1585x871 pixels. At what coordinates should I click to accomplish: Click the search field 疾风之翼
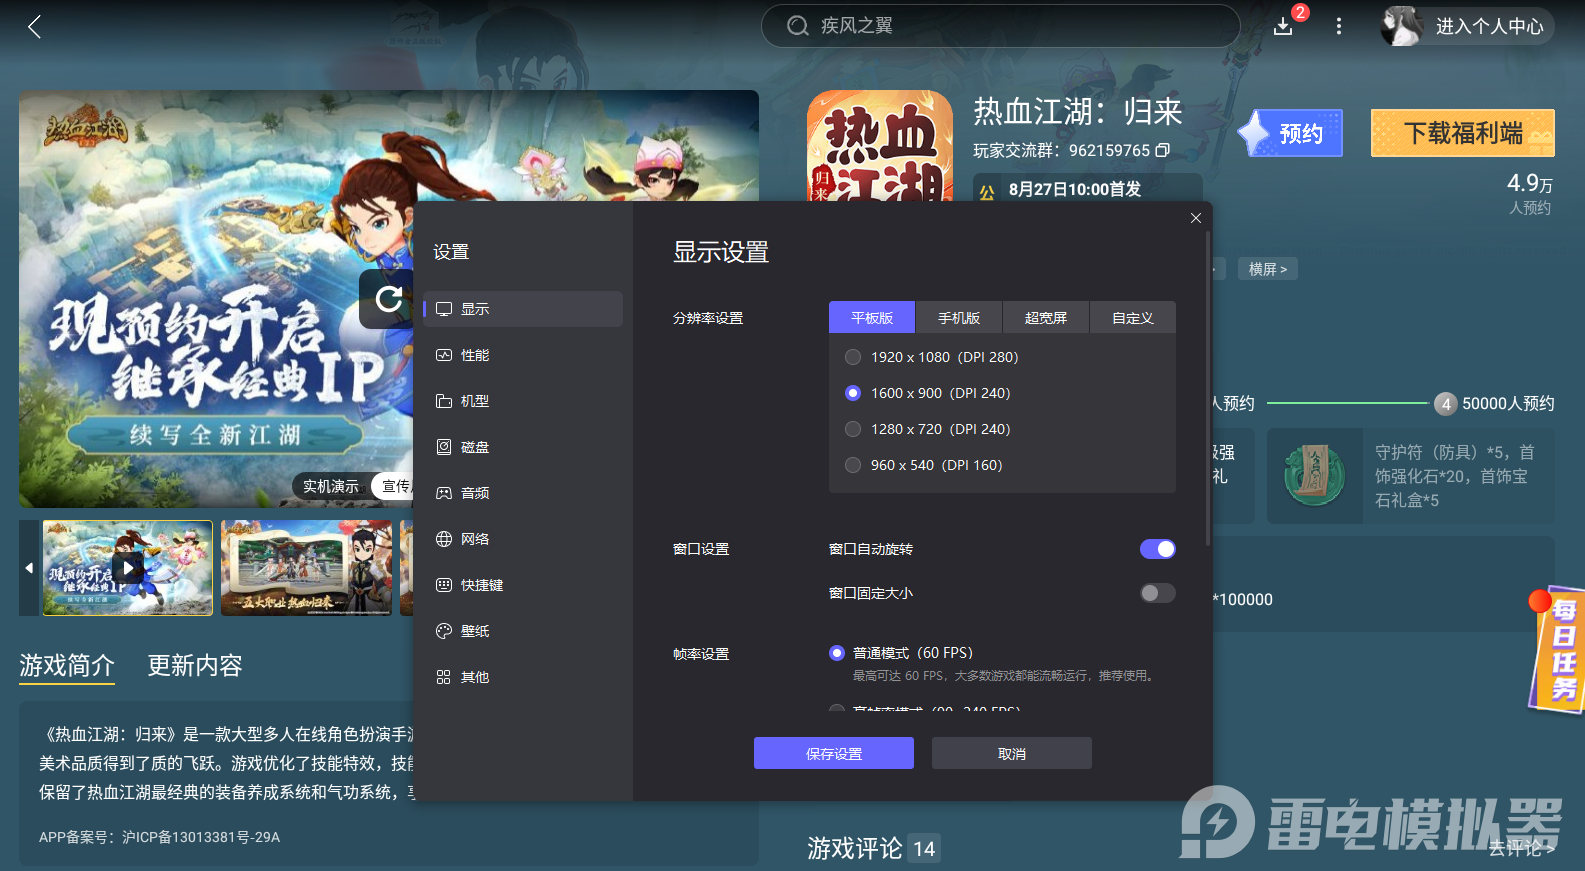[1001, 26]
